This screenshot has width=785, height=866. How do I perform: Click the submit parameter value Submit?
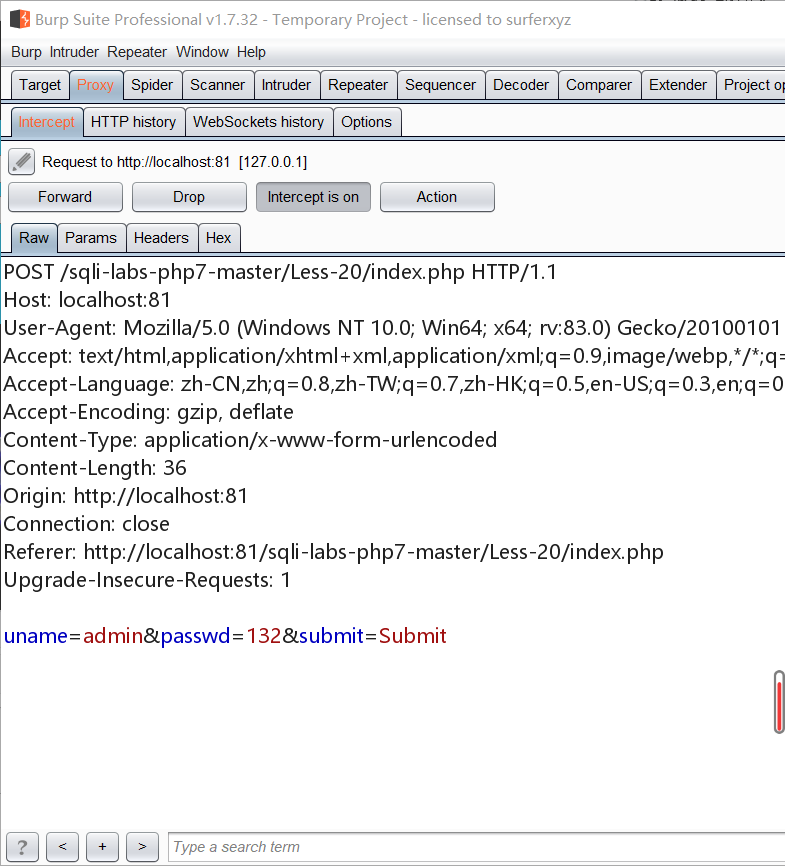click(x=413, y=636)
